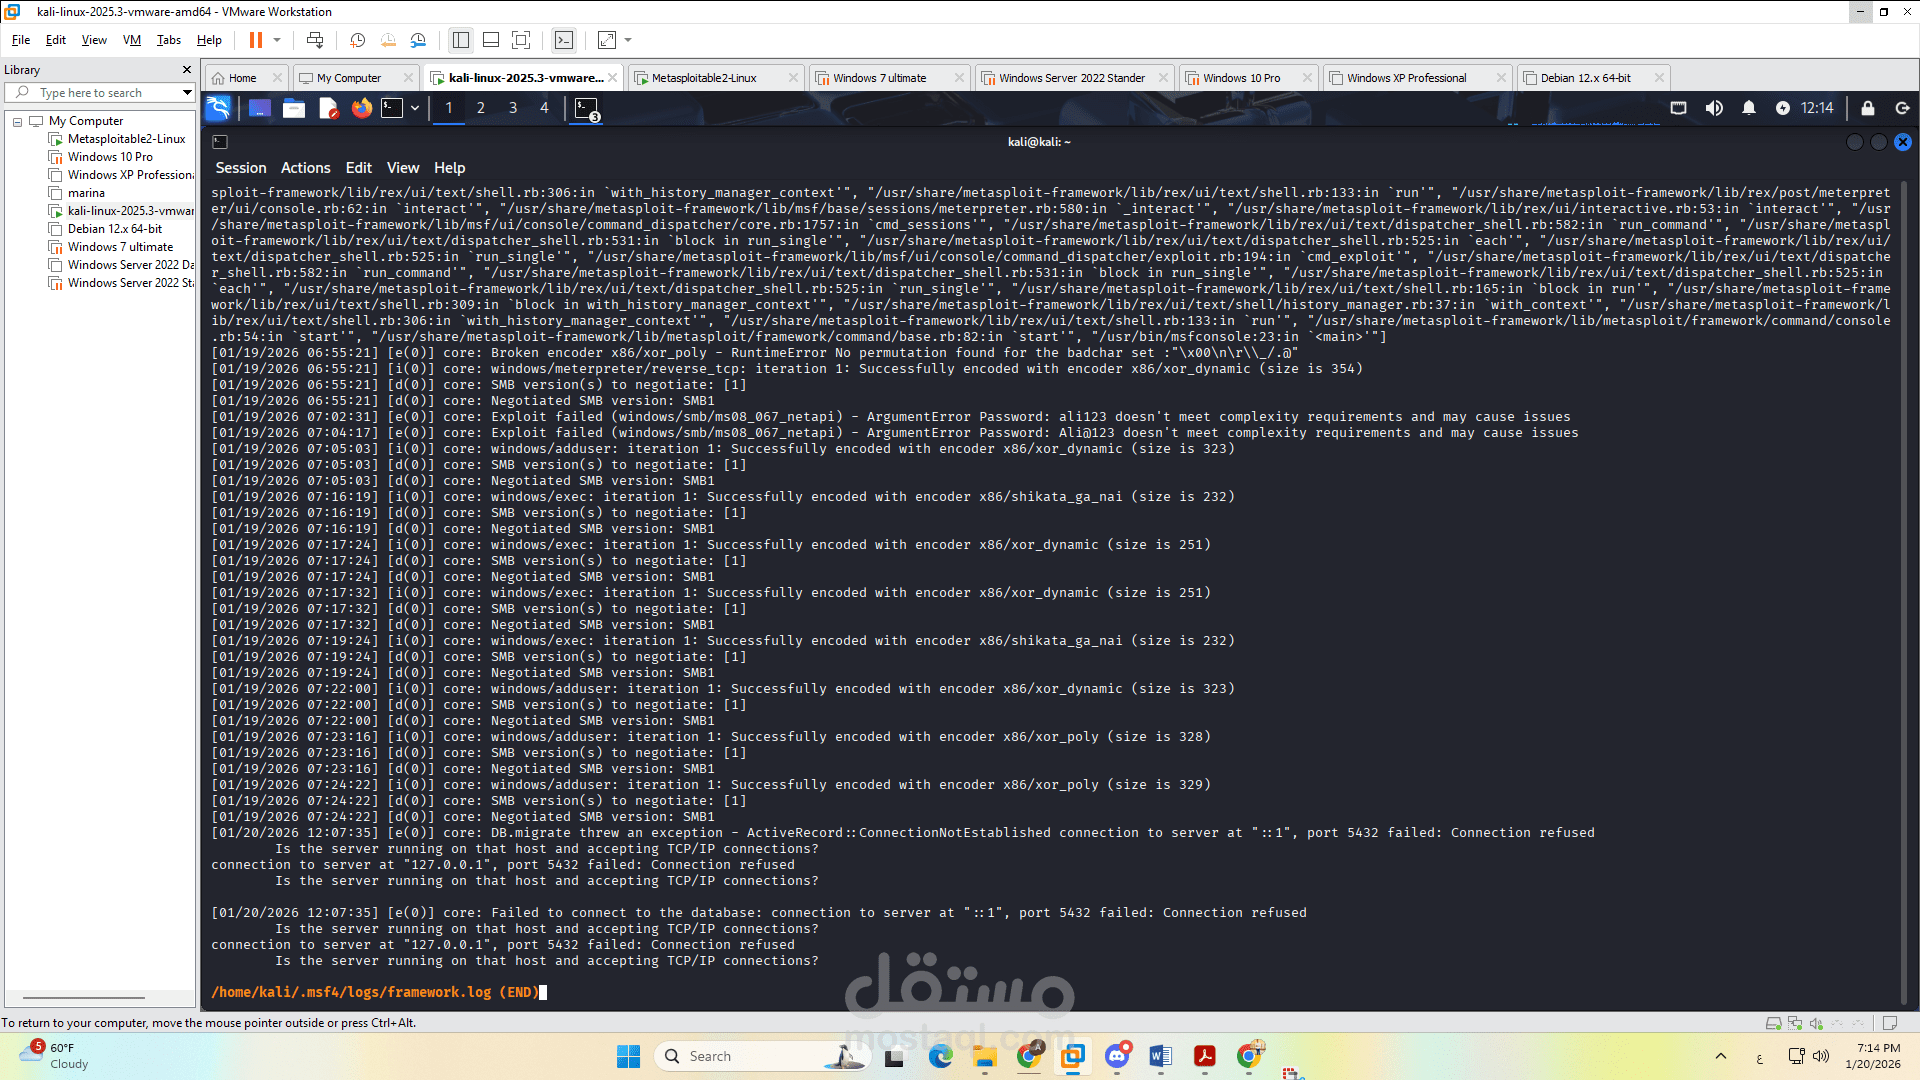This screenshot has width=1920, height=1080.
Task: Expand the terminal launcher dropdown arrow
Action: [x=414, y=108]
